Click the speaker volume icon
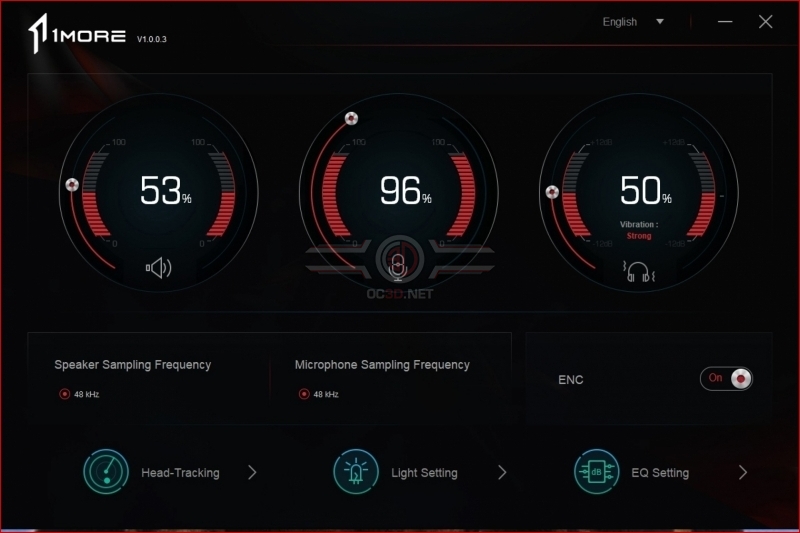 159,268
